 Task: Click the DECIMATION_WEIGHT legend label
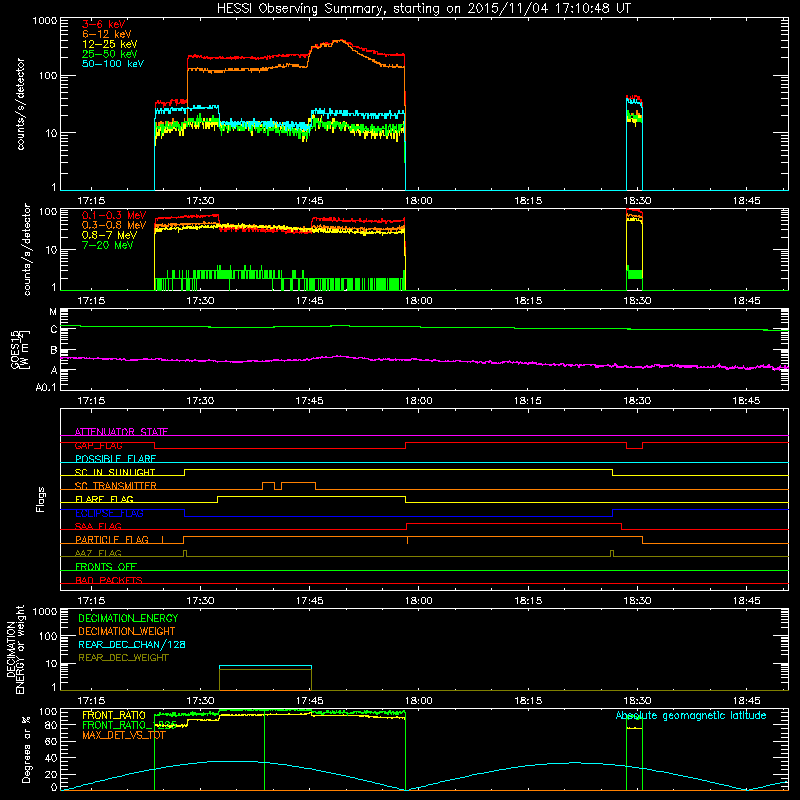coord(127,631)
